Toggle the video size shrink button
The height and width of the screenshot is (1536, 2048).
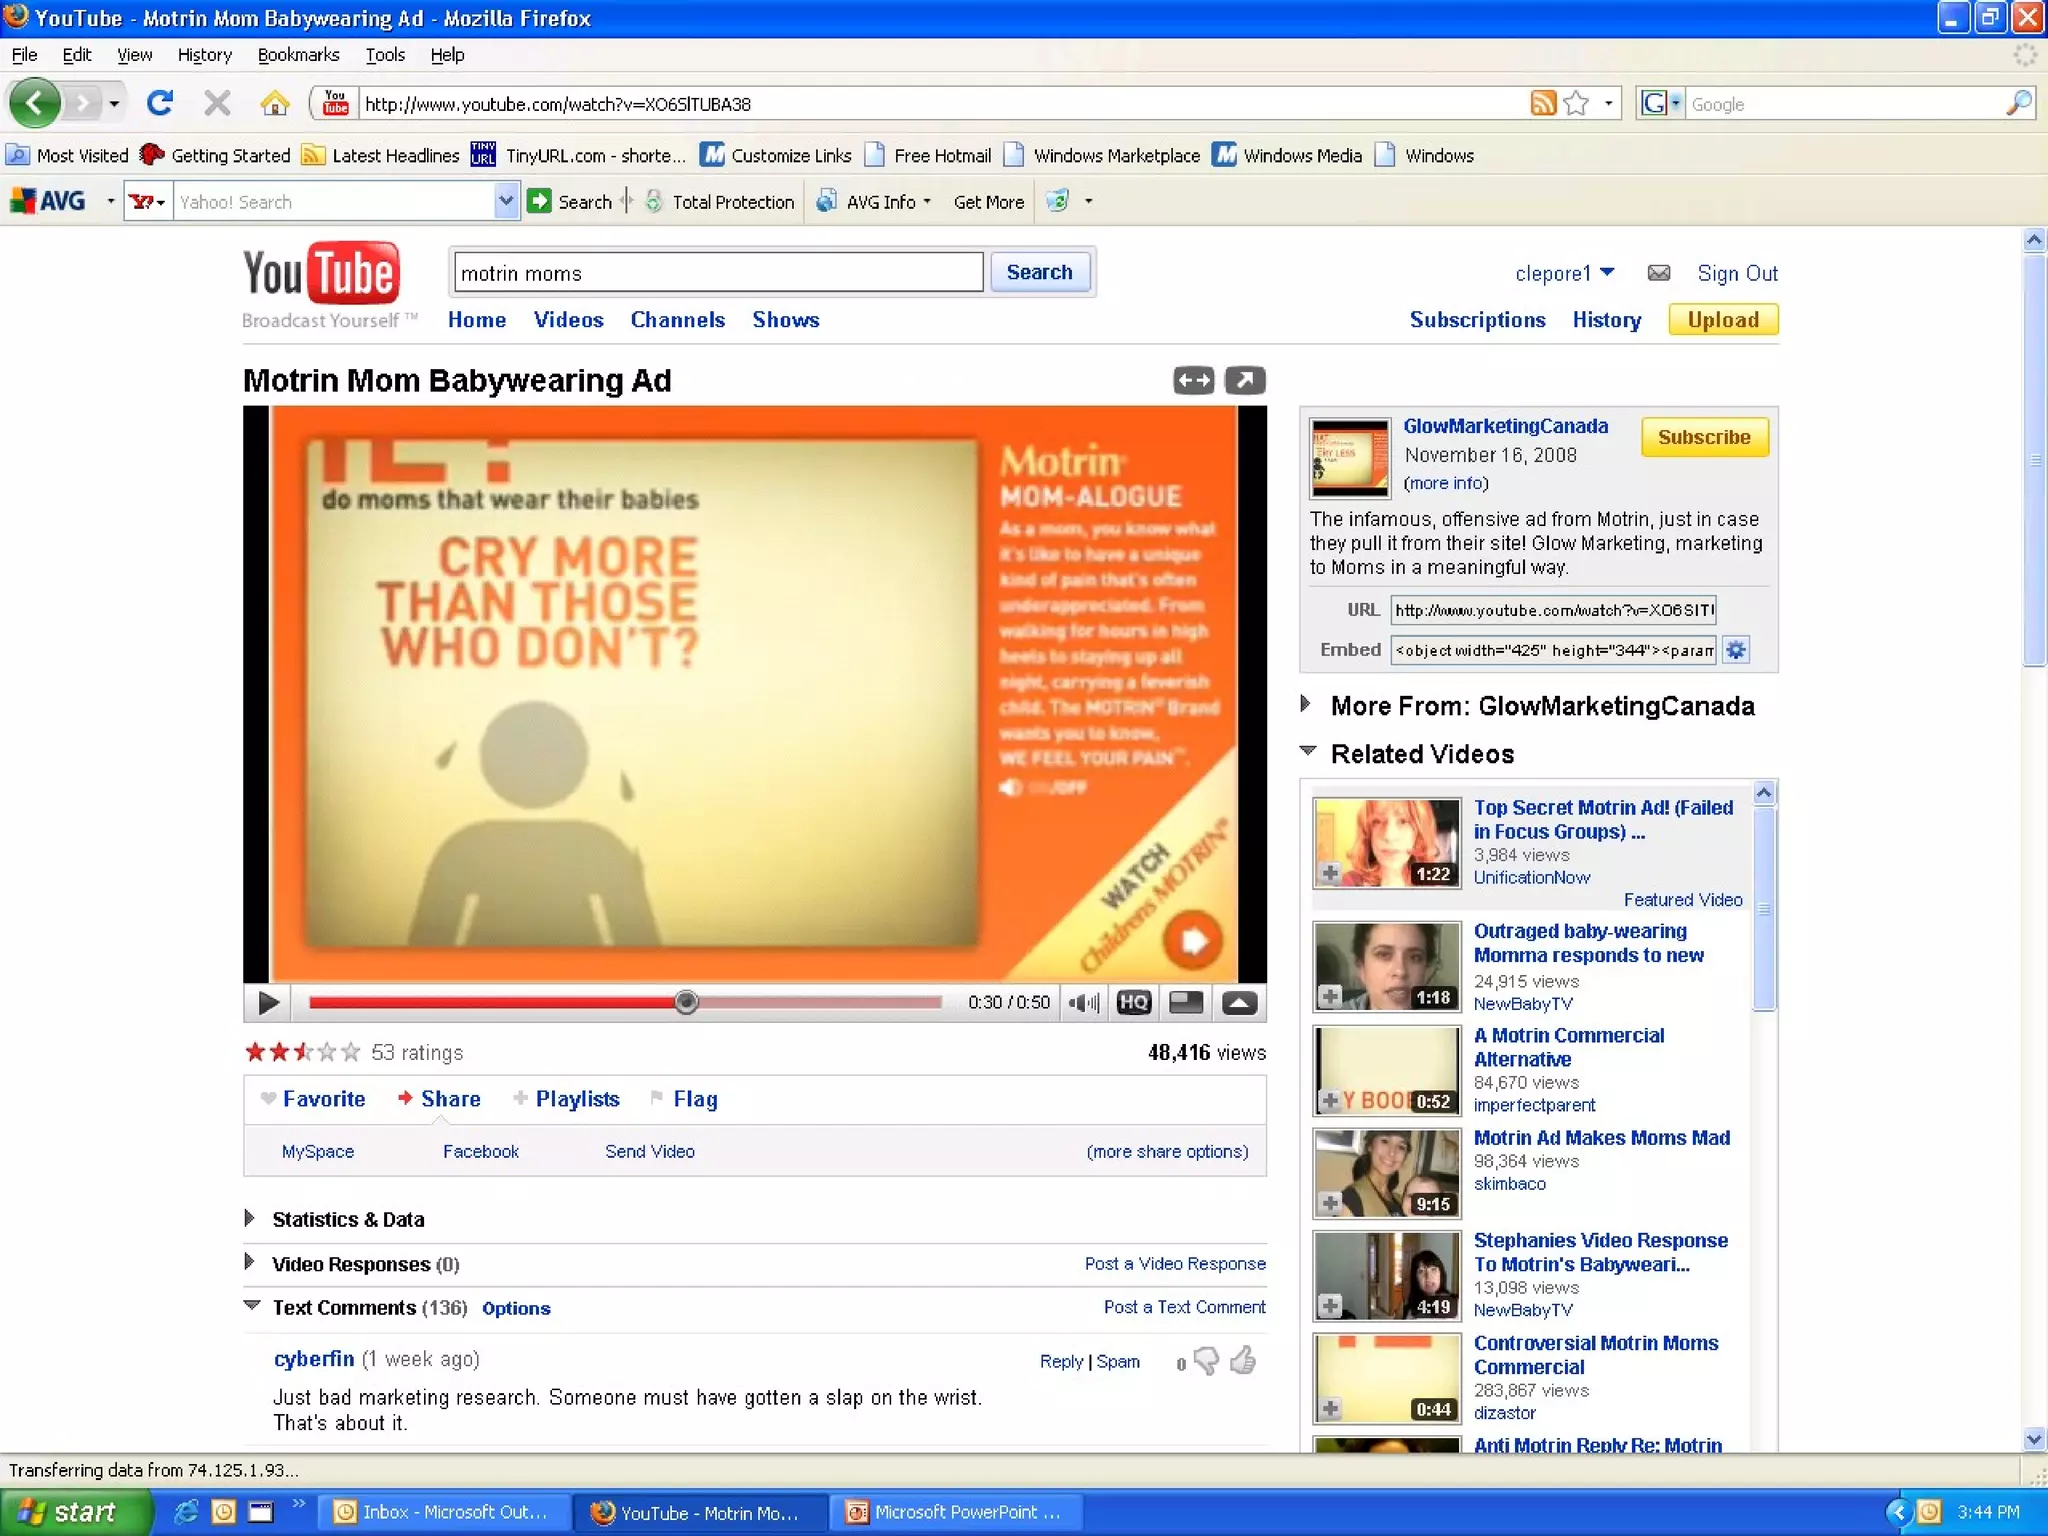coord(1186,1003)
